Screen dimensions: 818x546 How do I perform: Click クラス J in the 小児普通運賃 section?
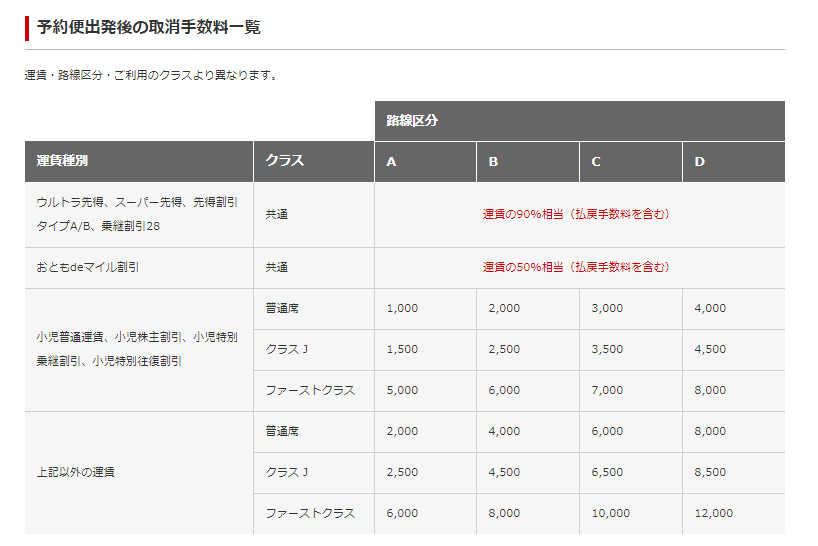click(x=286, y=349)
